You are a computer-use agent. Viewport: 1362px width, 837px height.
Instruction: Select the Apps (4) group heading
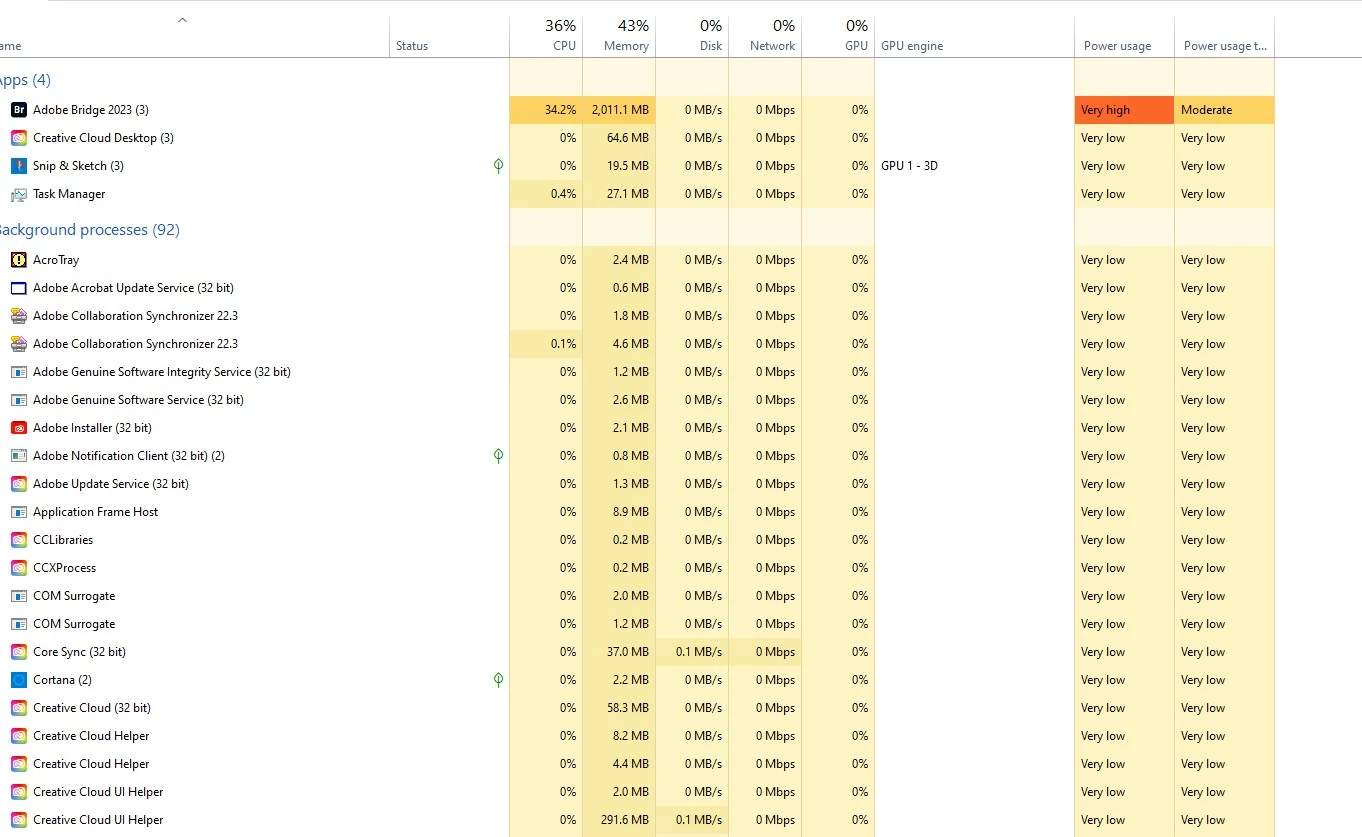(x=24, y=80)
